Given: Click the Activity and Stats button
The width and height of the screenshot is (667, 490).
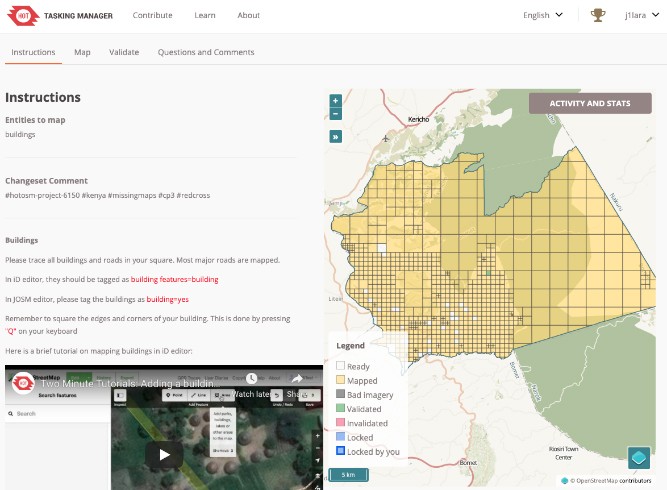Looking at the screenshot, I should (x=588, y=103).
